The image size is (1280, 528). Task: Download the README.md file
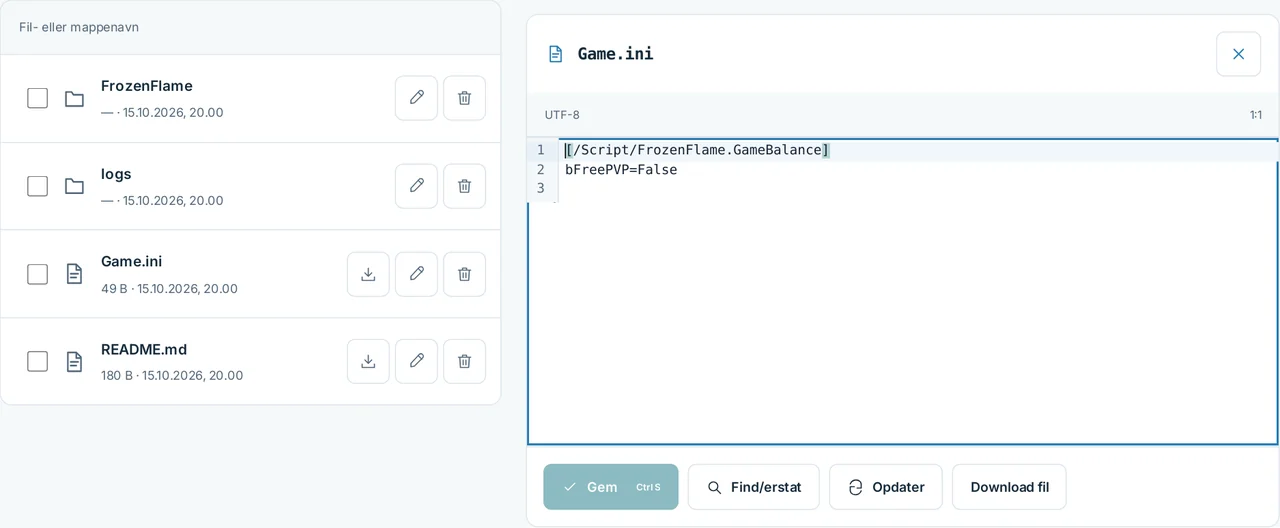click(368, 361)
